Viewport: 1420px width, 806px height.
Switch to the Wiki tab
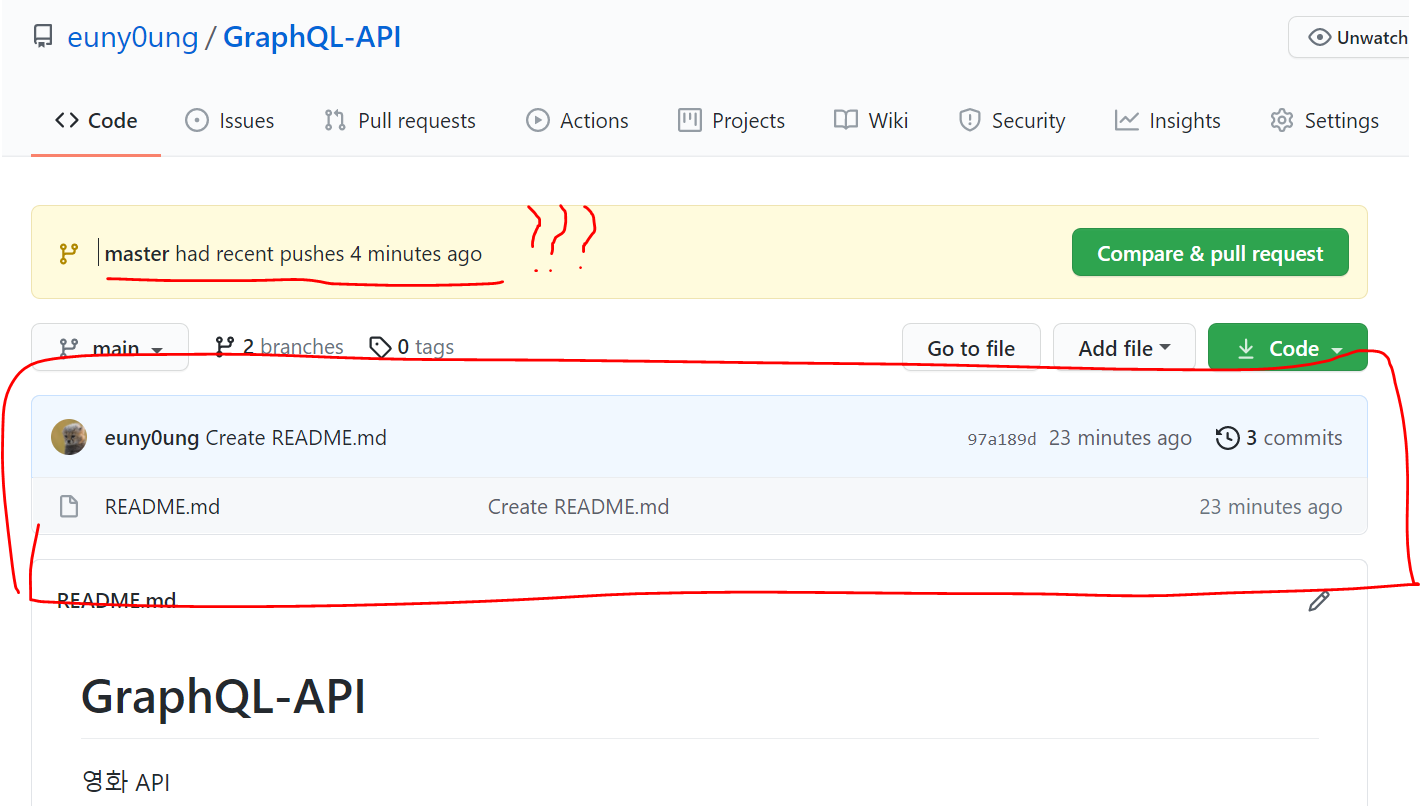coord(871,121)
